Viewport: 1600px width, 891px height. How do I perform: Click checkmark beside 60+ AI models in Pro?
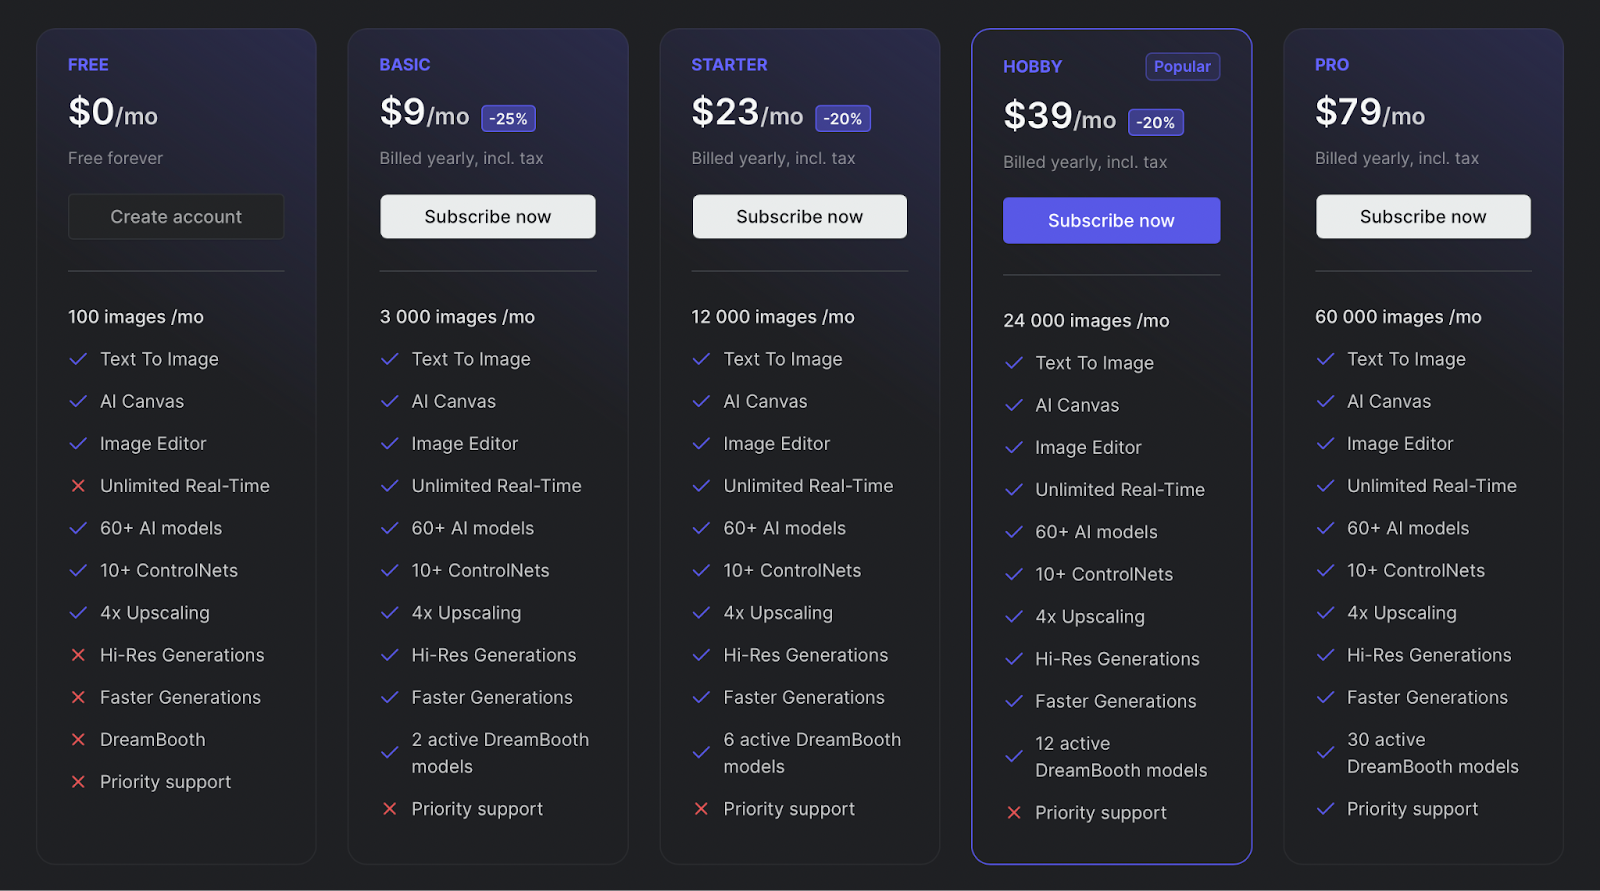[x=1326, y=528]
